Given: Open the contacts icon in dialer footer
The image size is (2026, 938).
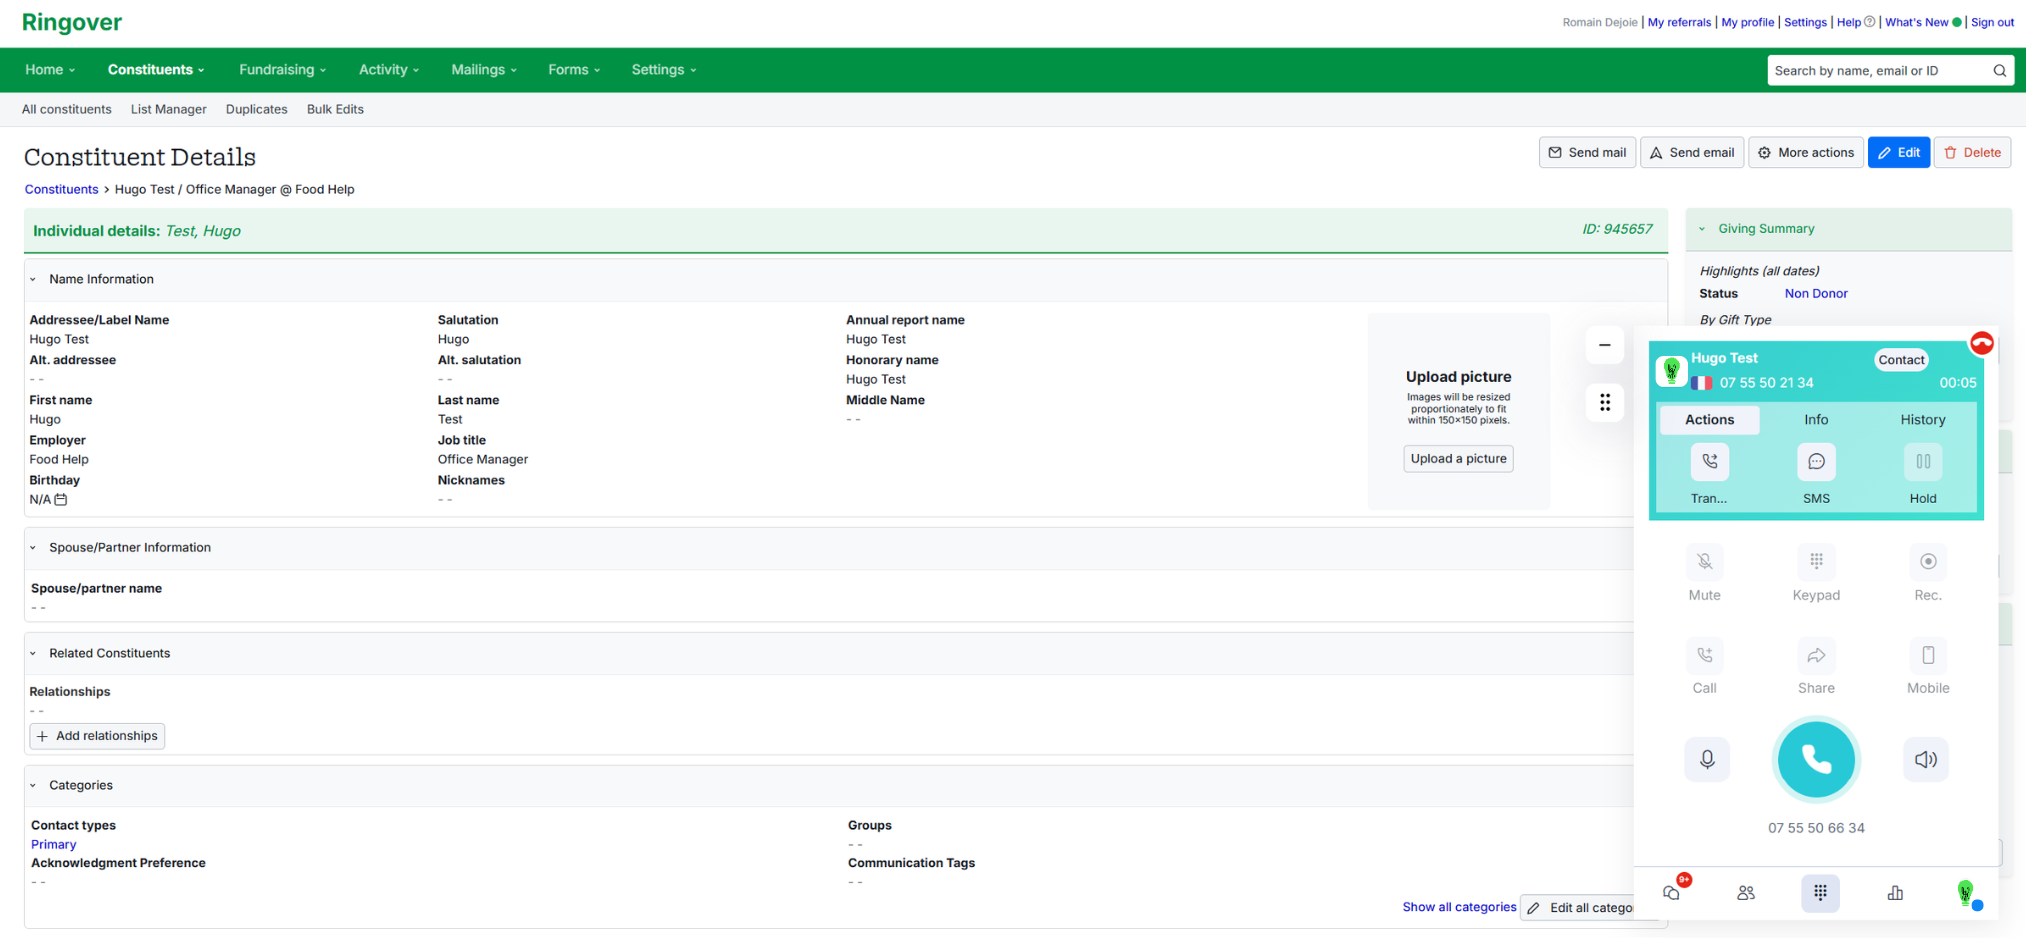Looking at the screenshot, I should point(1745,893).
